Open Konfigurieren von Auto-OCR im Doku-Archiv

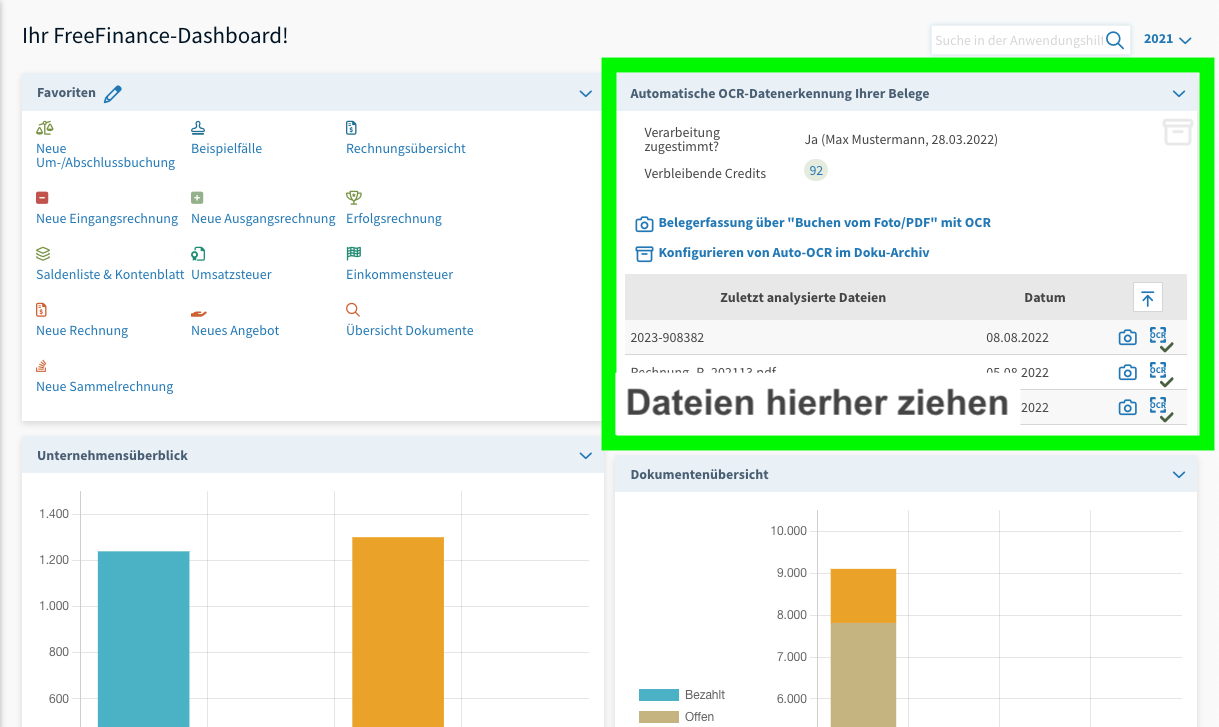point(793,253)
